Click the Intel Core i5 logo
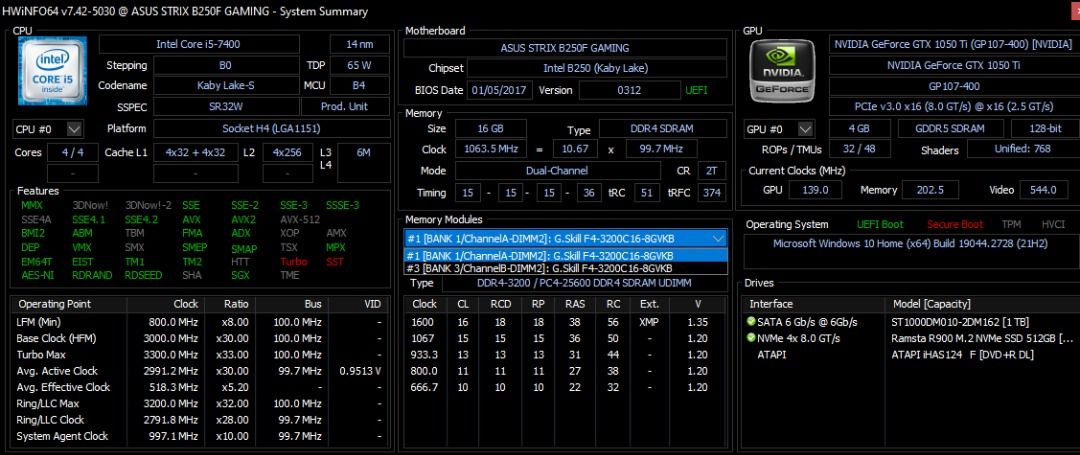Viewport: 1080px width, 455px height. [x=52, y=71]
